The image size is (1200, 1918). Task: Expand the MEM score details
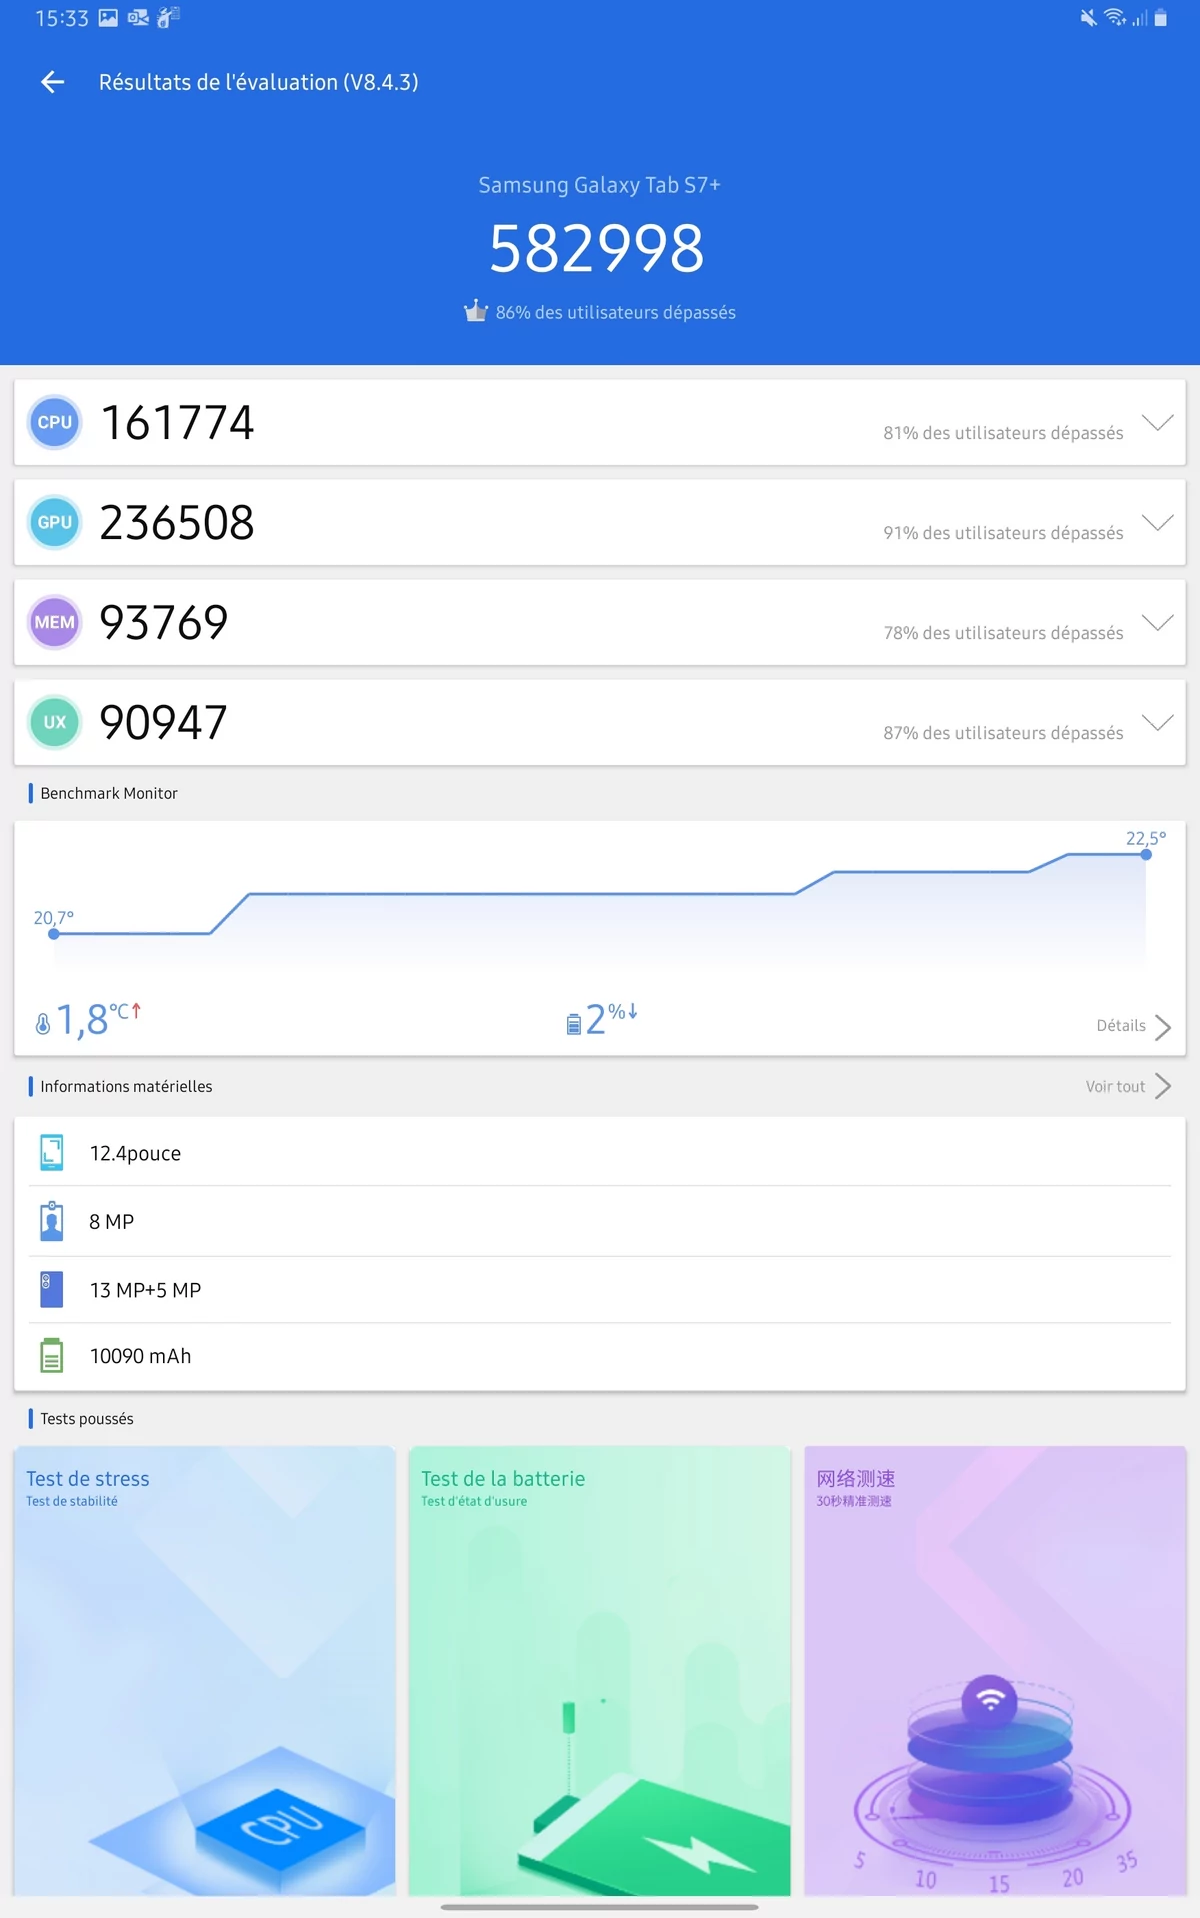click(1158, 622)
